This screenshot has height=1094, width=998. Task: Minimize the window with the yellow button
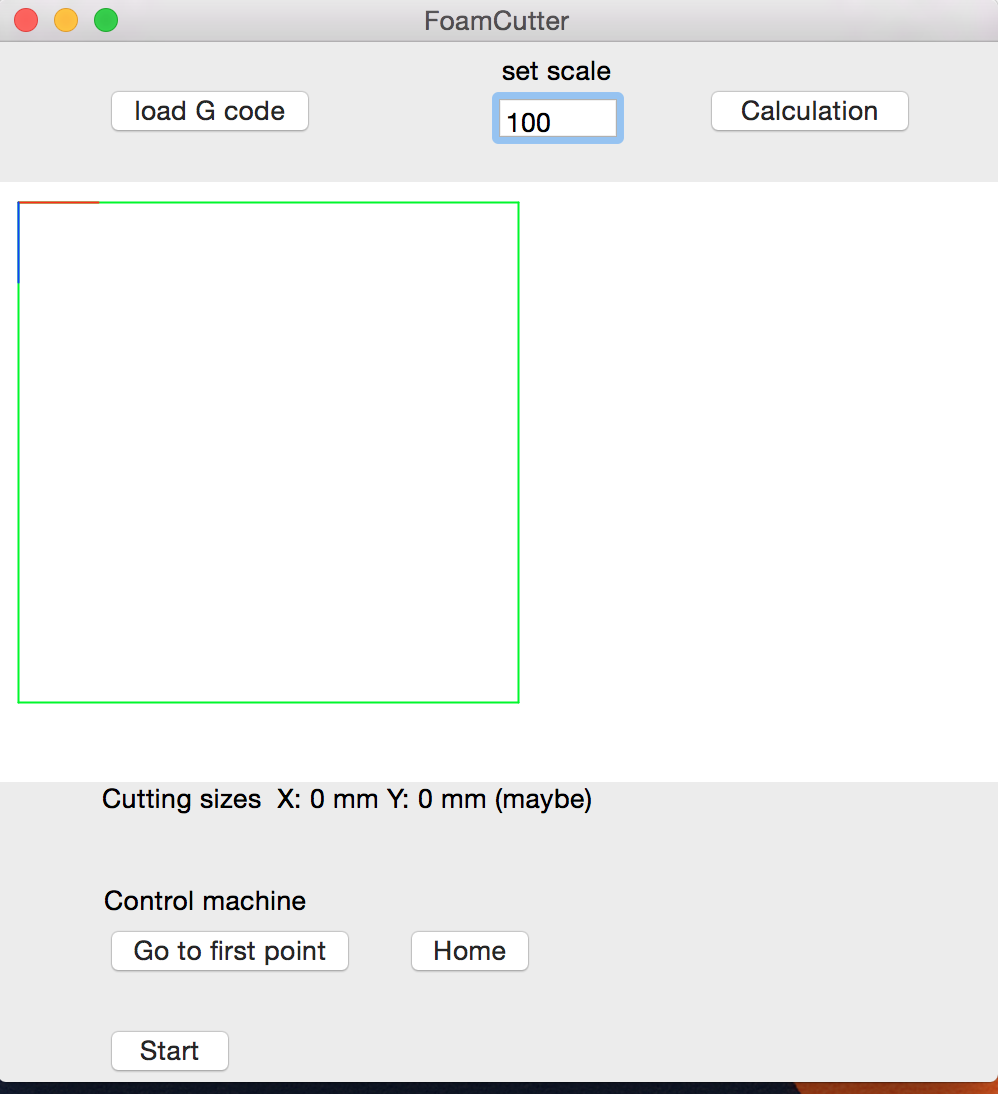(x=66, y=20)
